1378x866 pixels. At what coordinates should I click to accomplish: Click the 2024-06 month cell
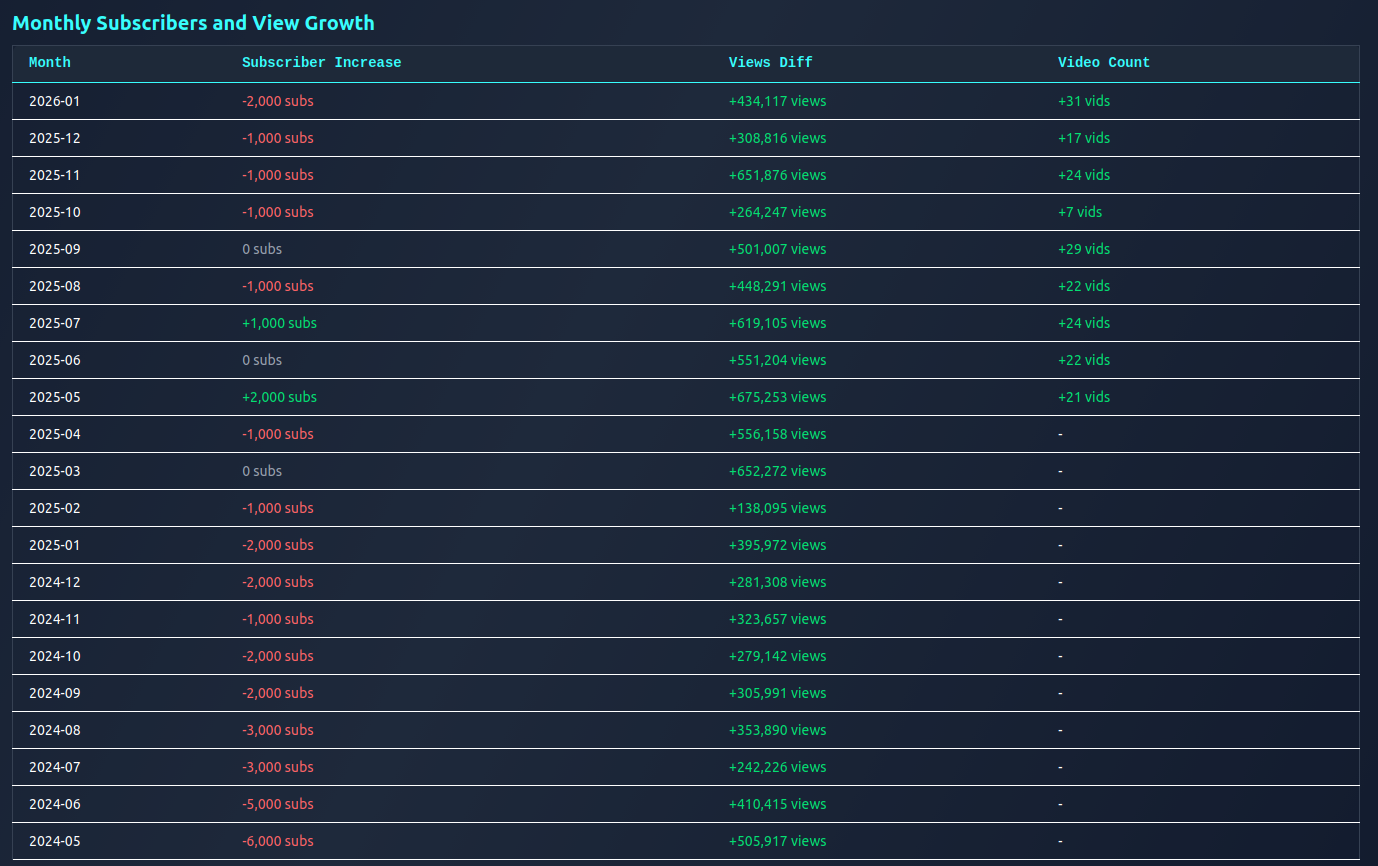point(54,804)
